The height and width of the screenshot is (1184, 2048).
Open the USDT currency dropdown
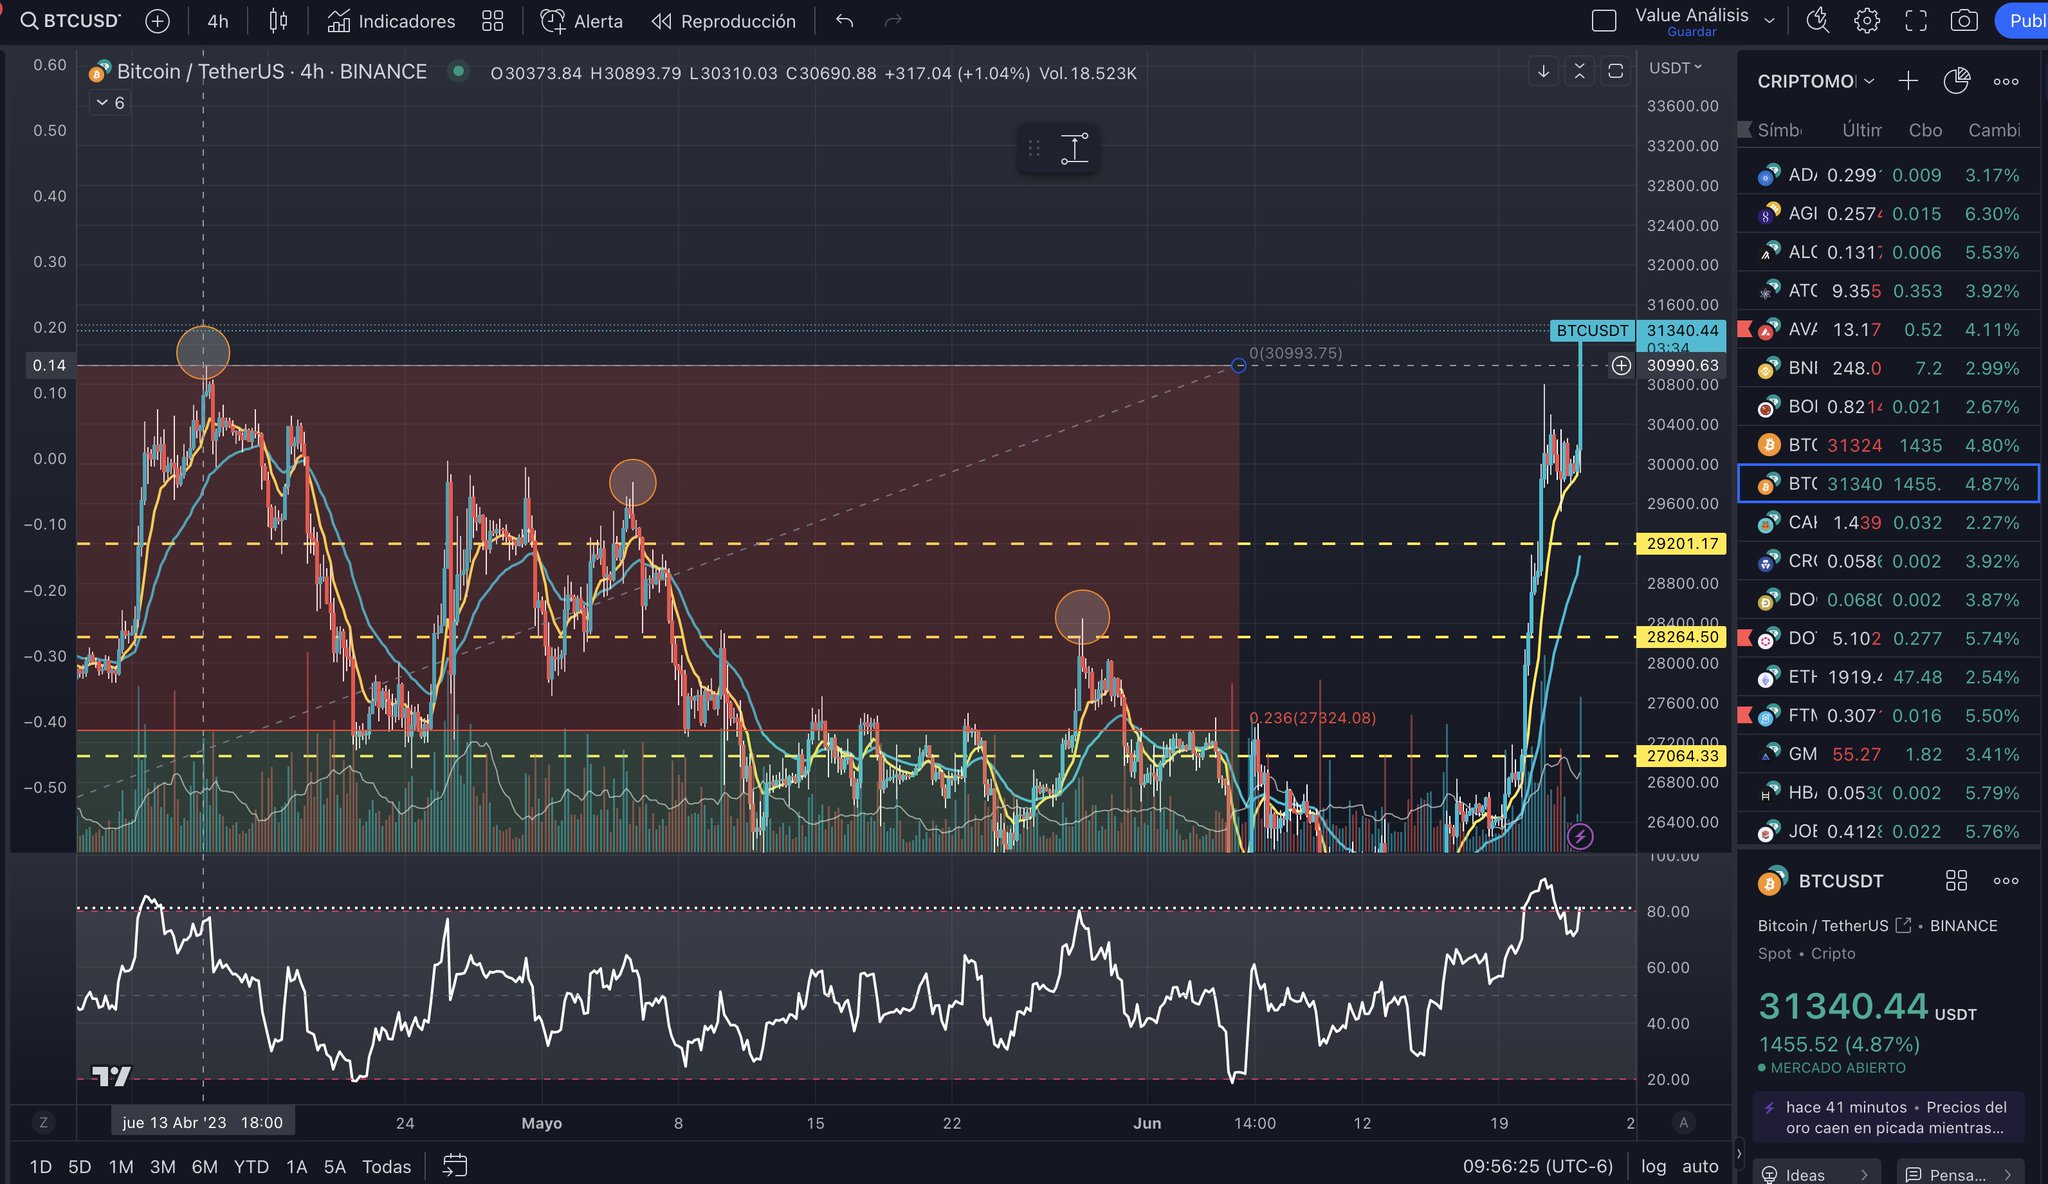click(1675, 67)
